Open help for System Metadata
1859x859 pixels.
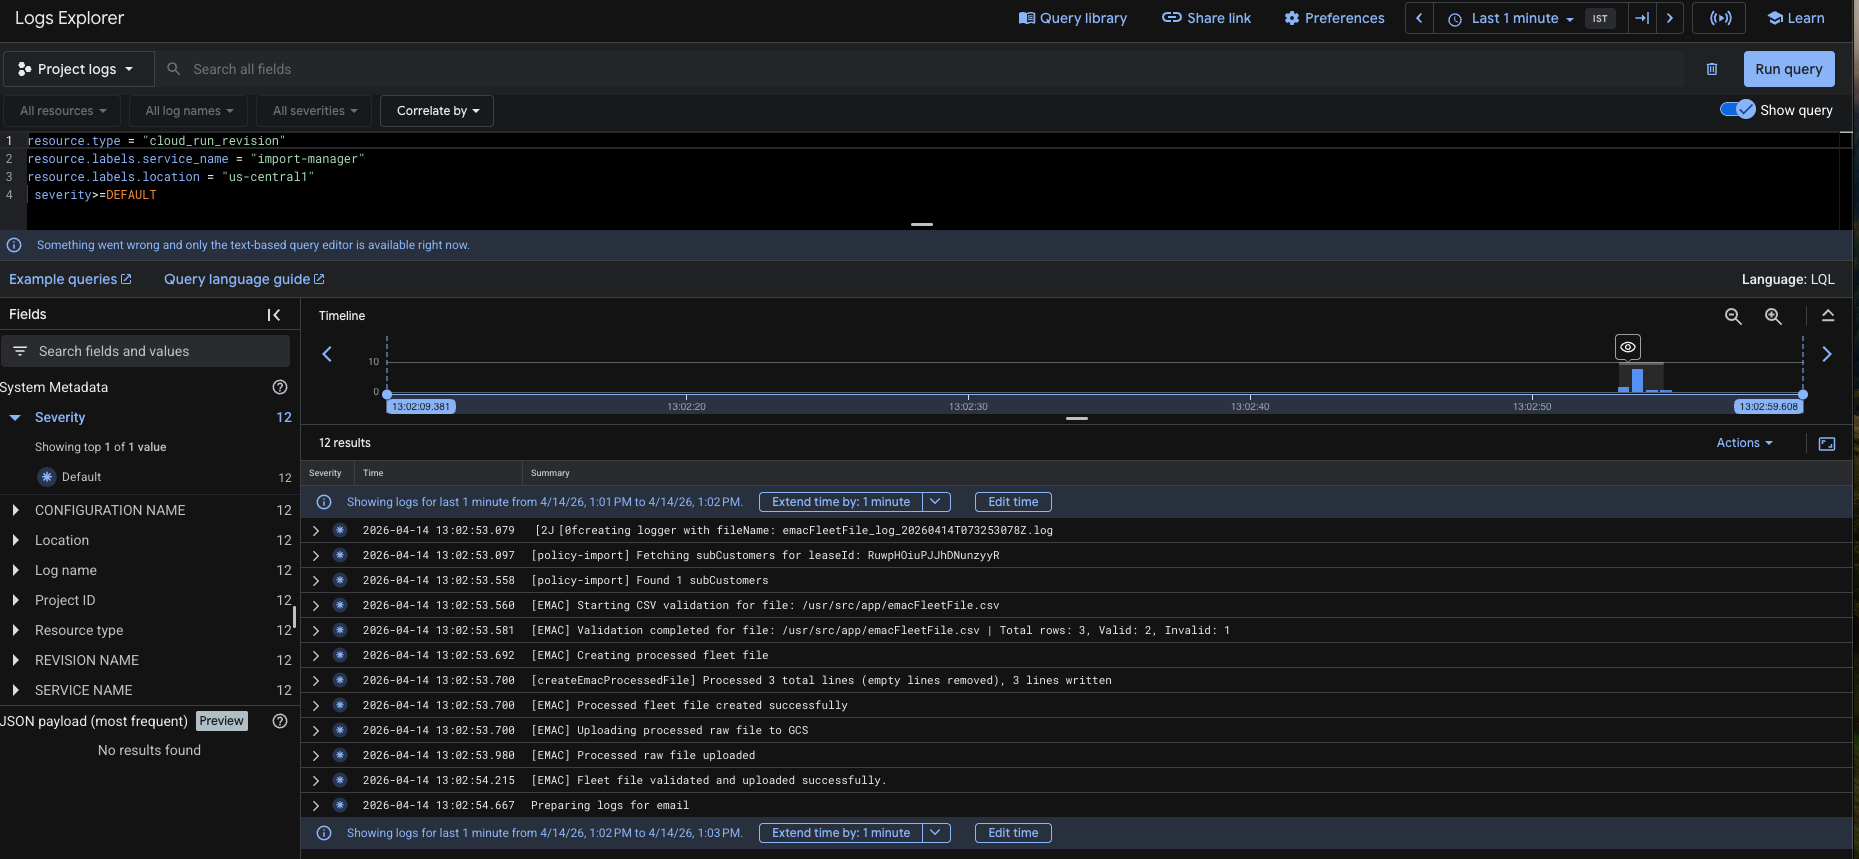[x=280, y=387]
